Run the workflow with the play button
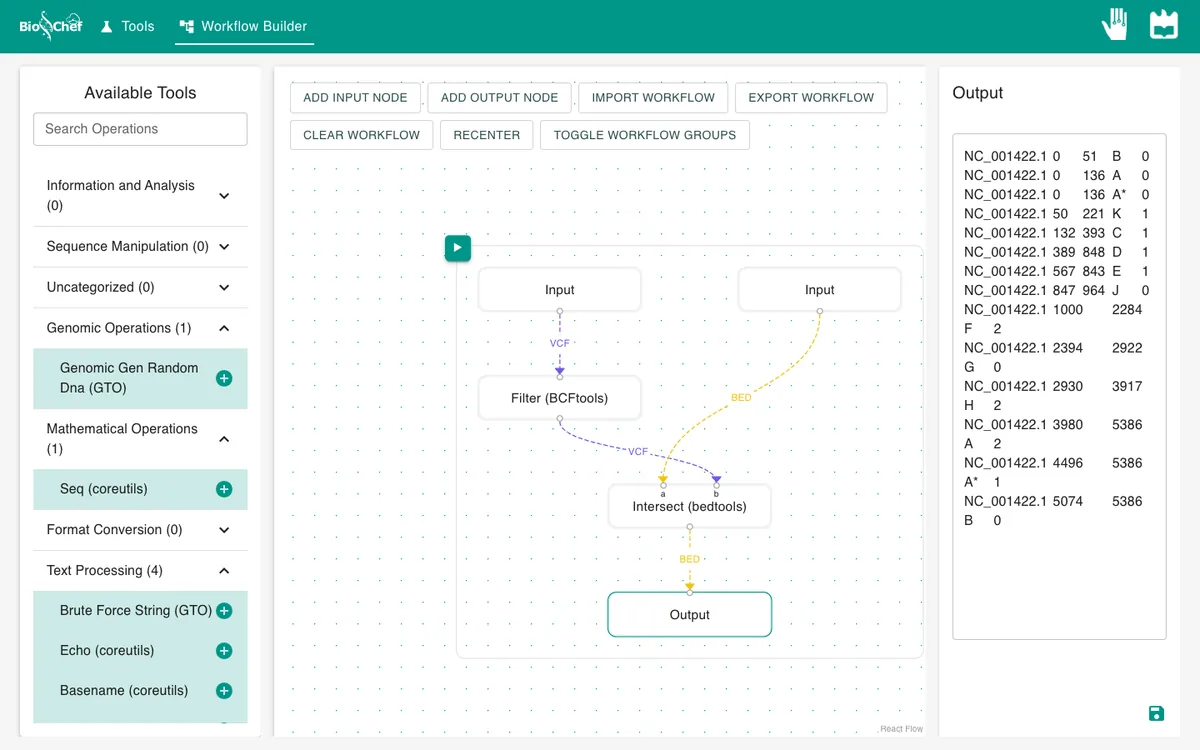 point(458,248)
